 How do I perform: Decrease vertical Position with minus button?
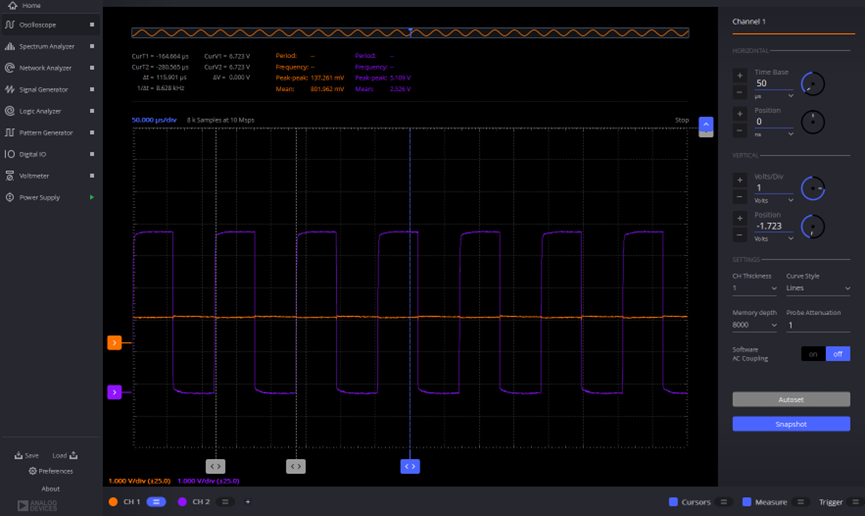[740, 235]
